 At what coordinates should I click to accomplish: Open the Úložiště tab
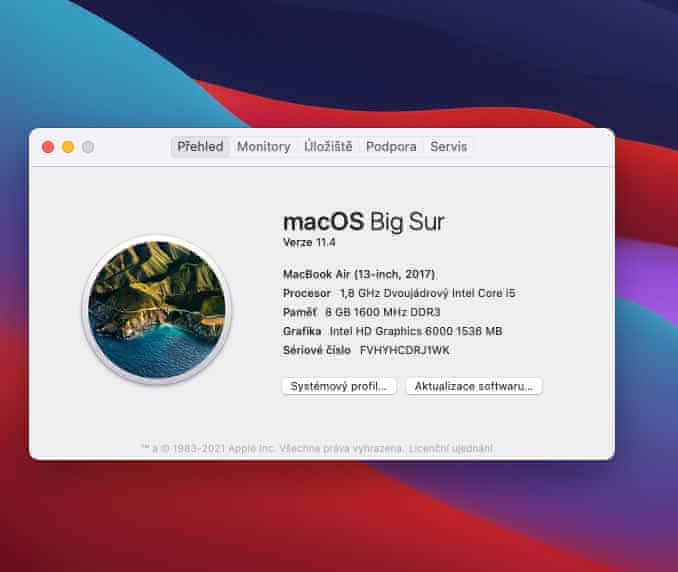[x=328, y=147]
